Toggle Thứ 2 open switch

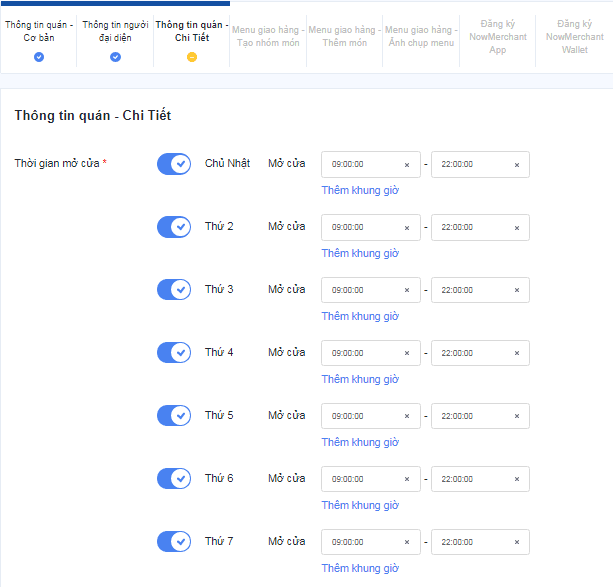pyautogui.click(x=174, y=227)
